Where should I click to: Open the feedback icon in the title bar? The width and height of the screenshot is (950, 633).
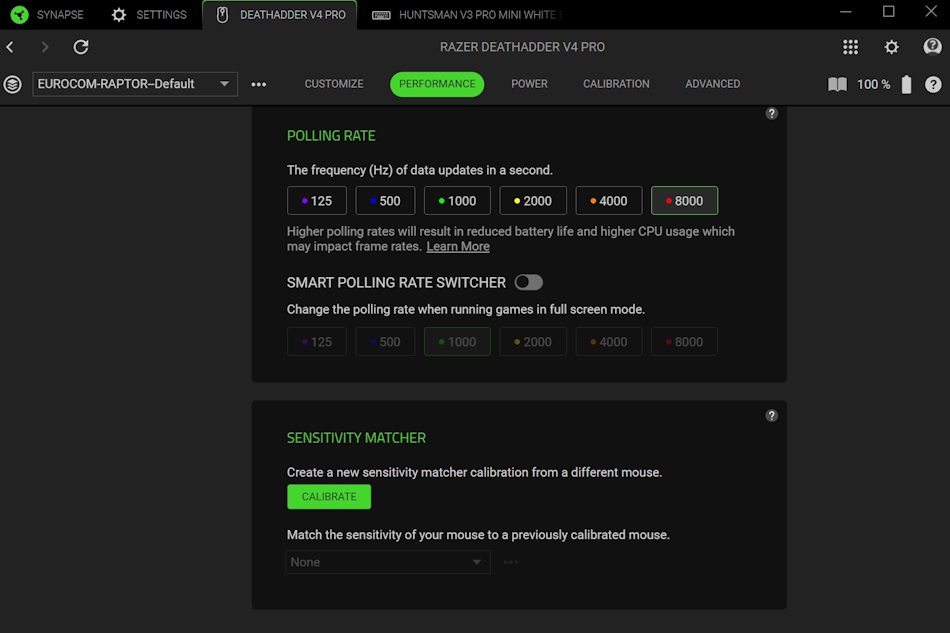click(x=932, y=47)
